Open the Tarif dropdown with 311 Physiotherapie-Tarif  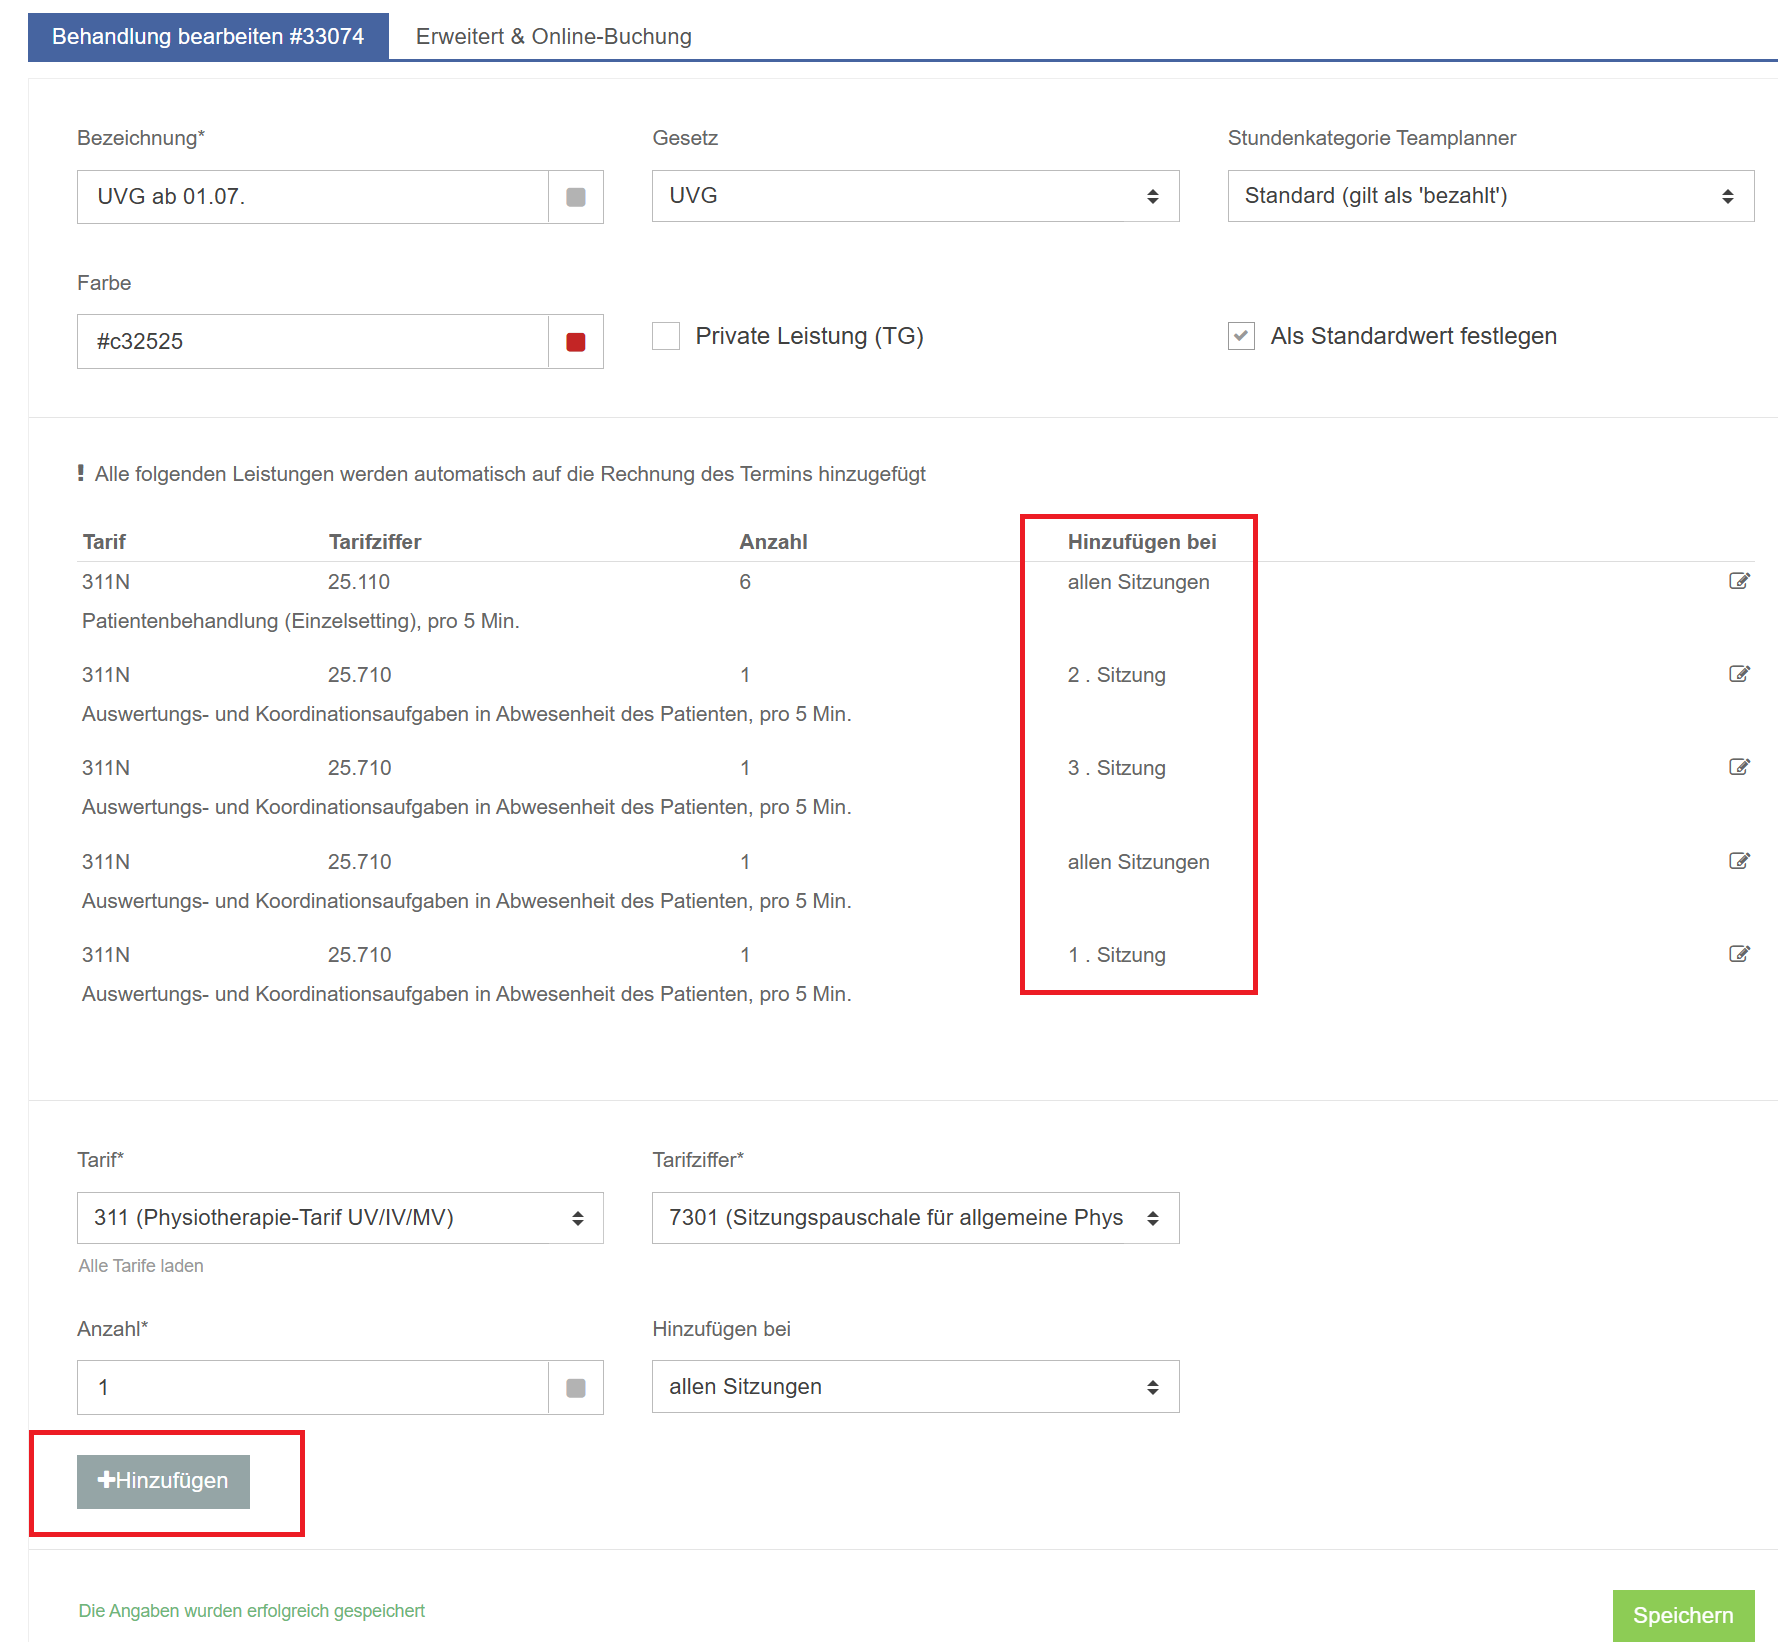tap(340, 1218)
